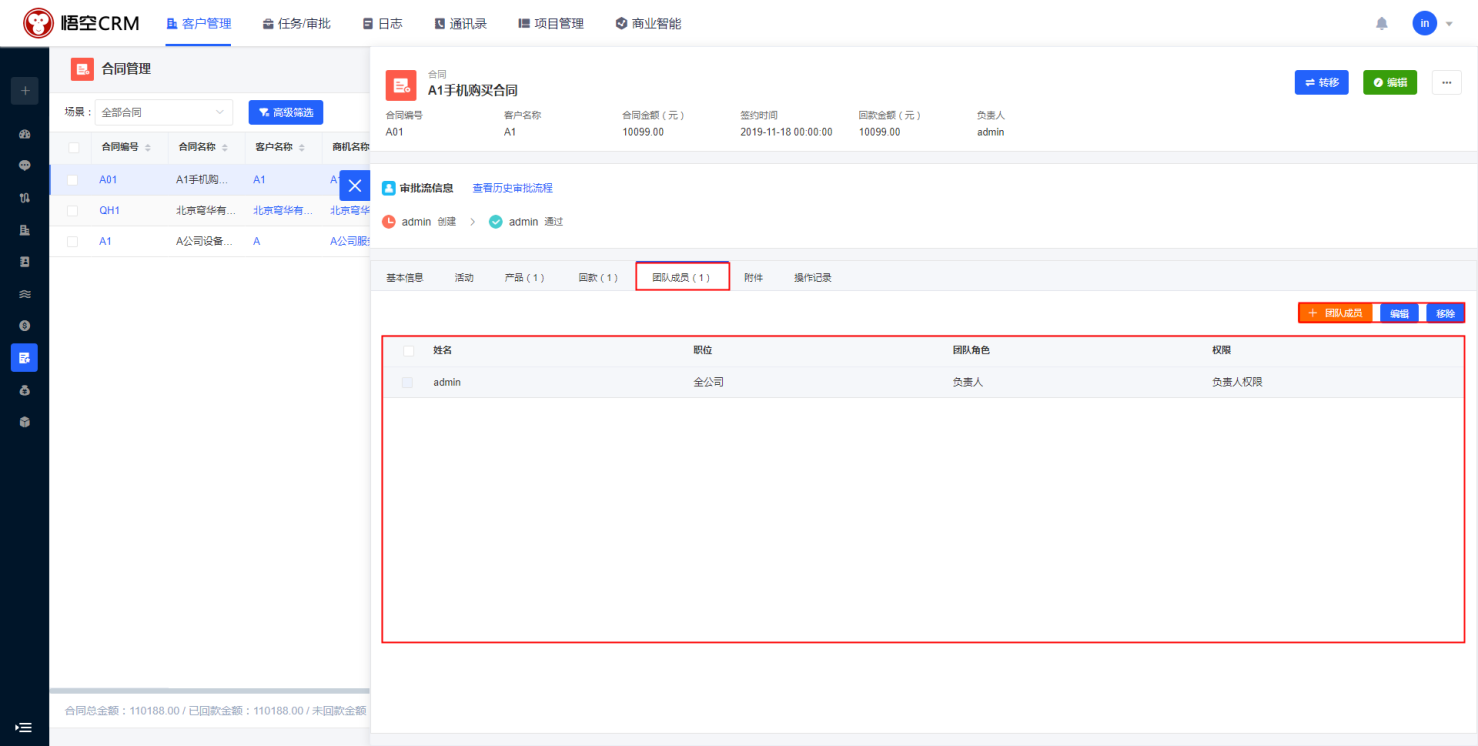Sort by 合同编号 column header arrows
1478x746 pixels.
click(x=148, y=147)
